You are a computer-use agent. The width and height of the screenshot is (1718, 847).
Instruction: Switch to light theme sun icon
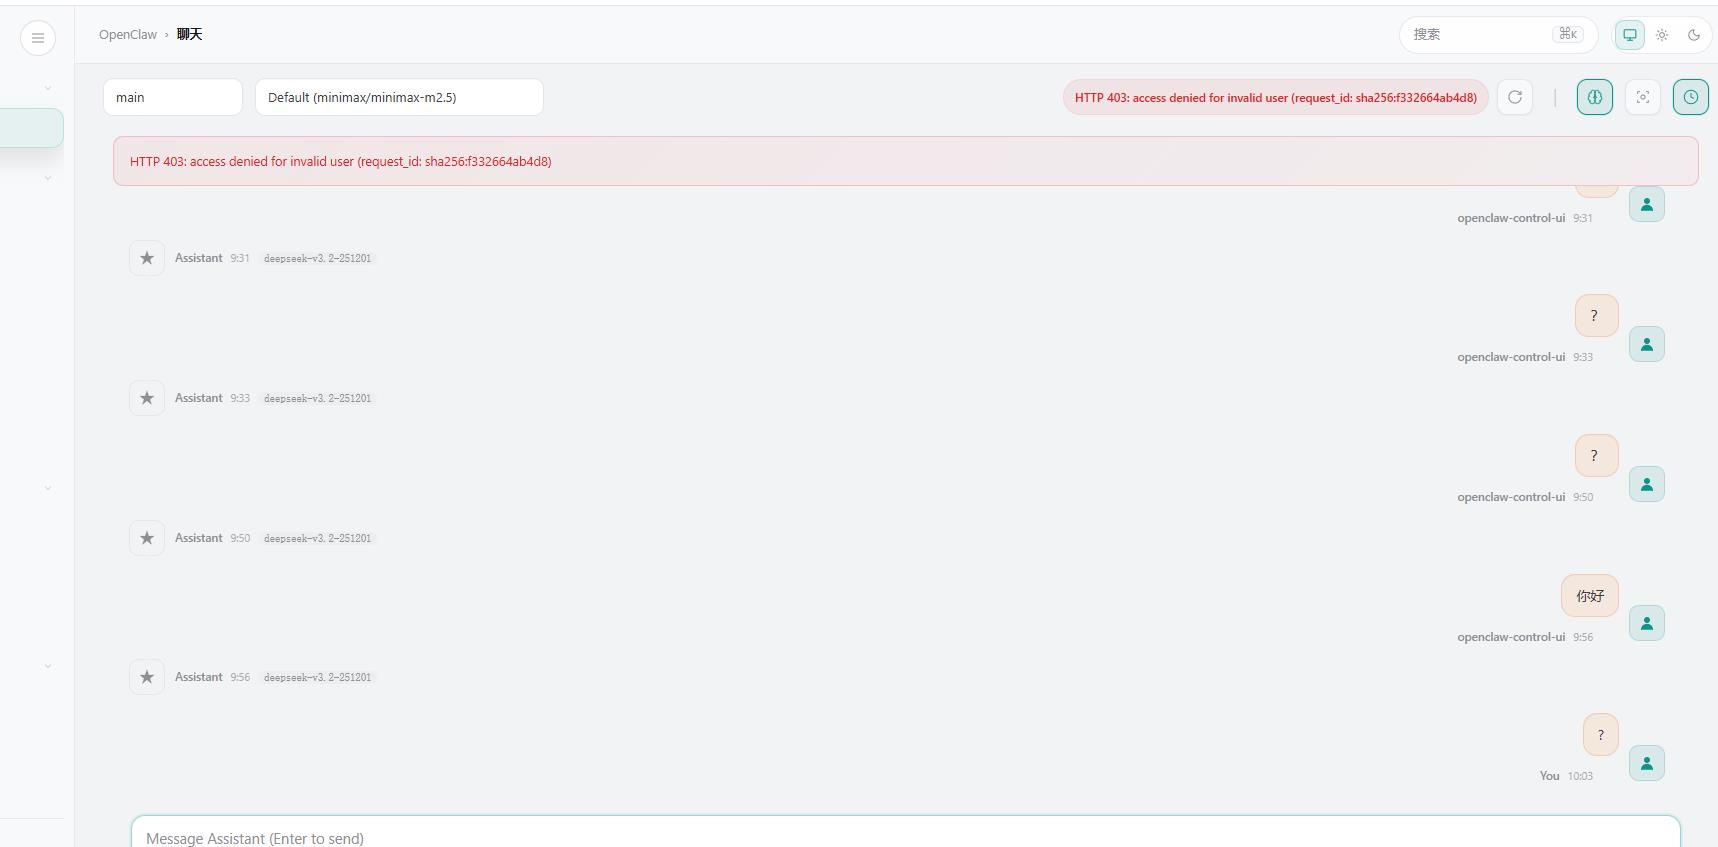1662,35
